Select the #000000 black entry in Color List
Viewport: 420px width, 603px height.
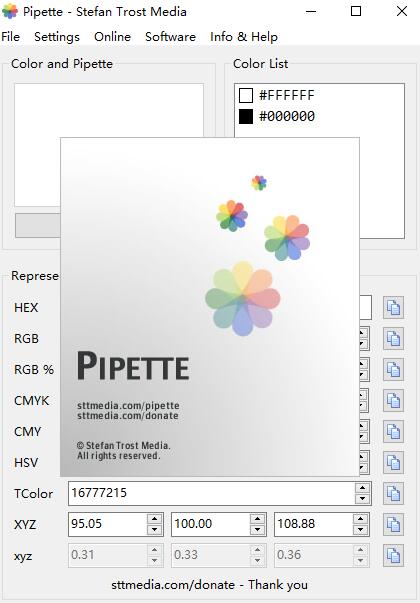277,117
